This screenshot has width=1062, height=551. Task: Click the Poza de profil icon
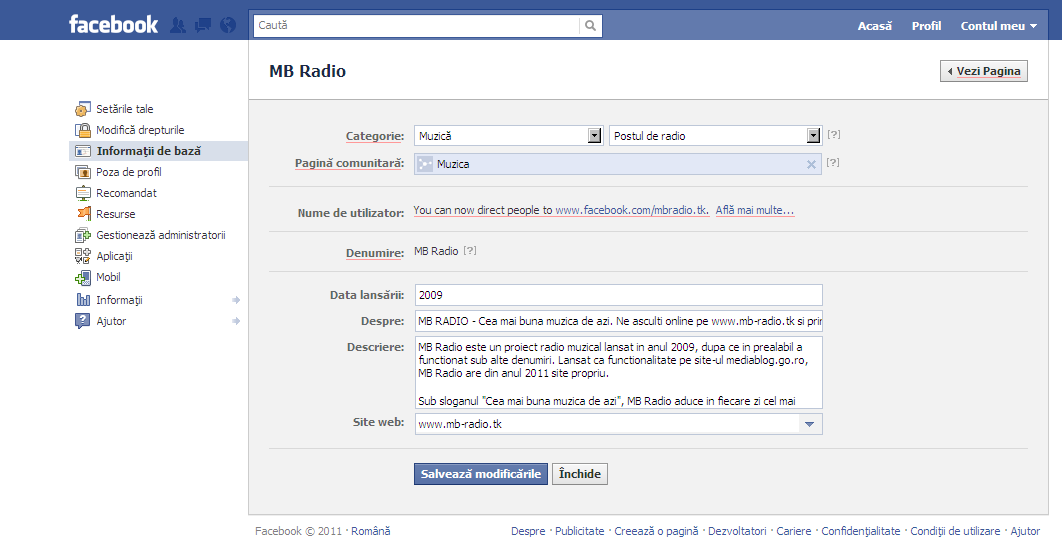coord(83,172)
